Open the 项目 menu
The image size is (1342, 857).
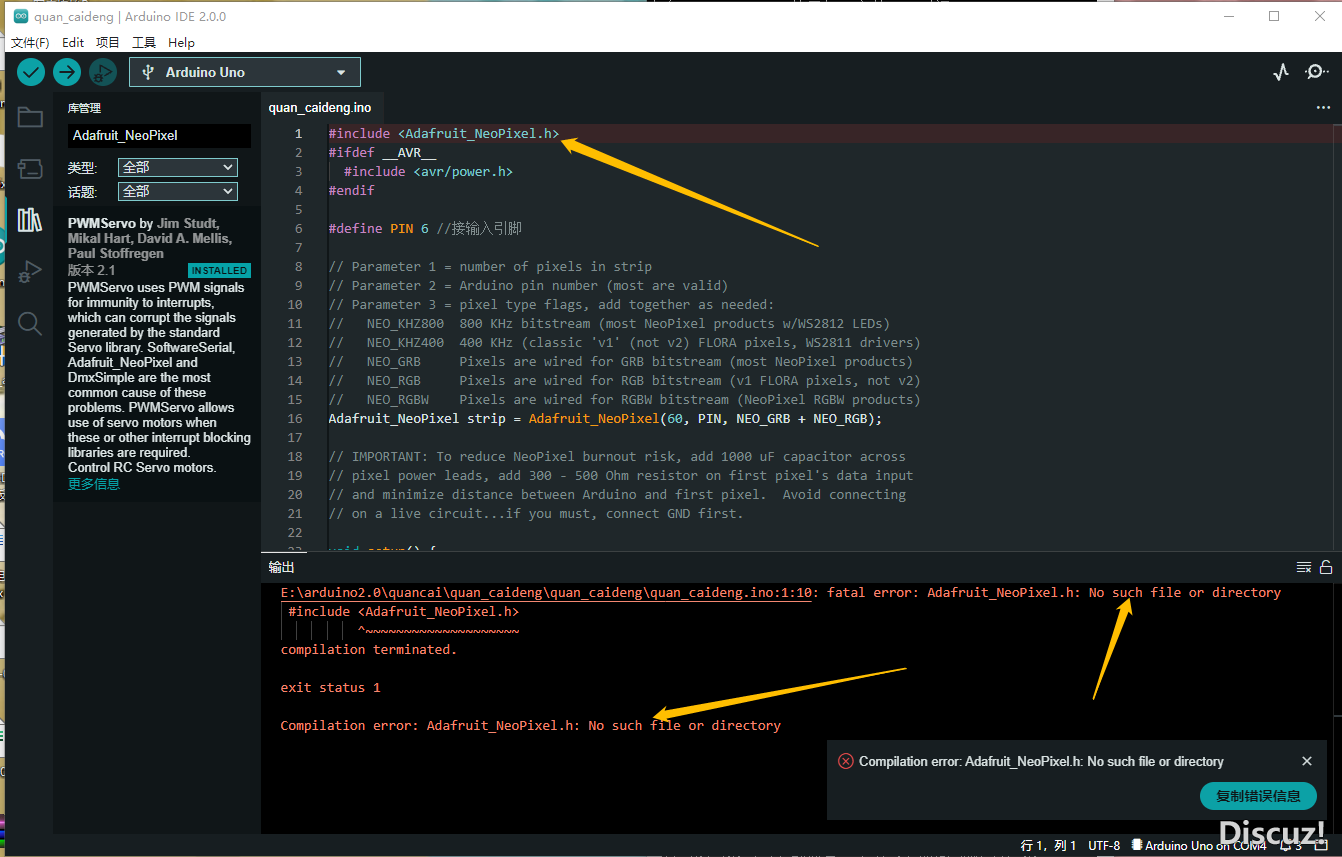pyautogui.click(x=108, y=43)
